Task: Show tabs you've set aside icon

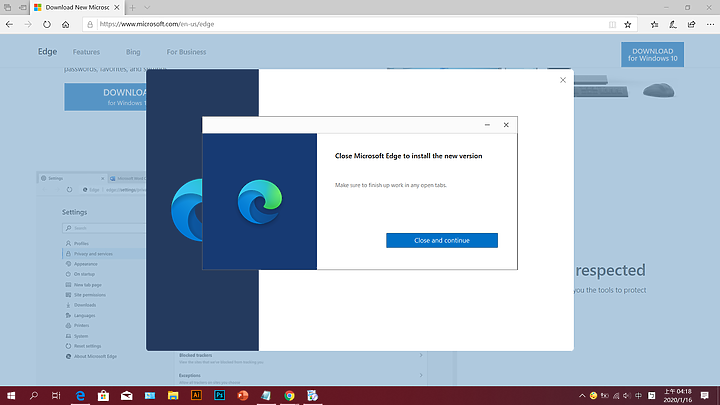Action: [7, 7]
